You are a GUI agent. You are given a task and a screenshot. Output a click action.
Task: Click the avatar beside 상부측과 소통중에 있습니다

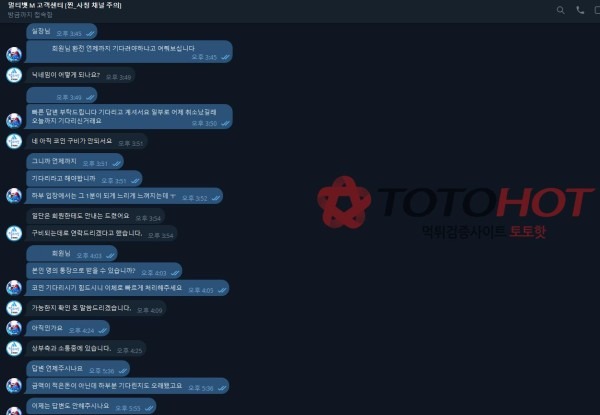click(x=14, y=348)
